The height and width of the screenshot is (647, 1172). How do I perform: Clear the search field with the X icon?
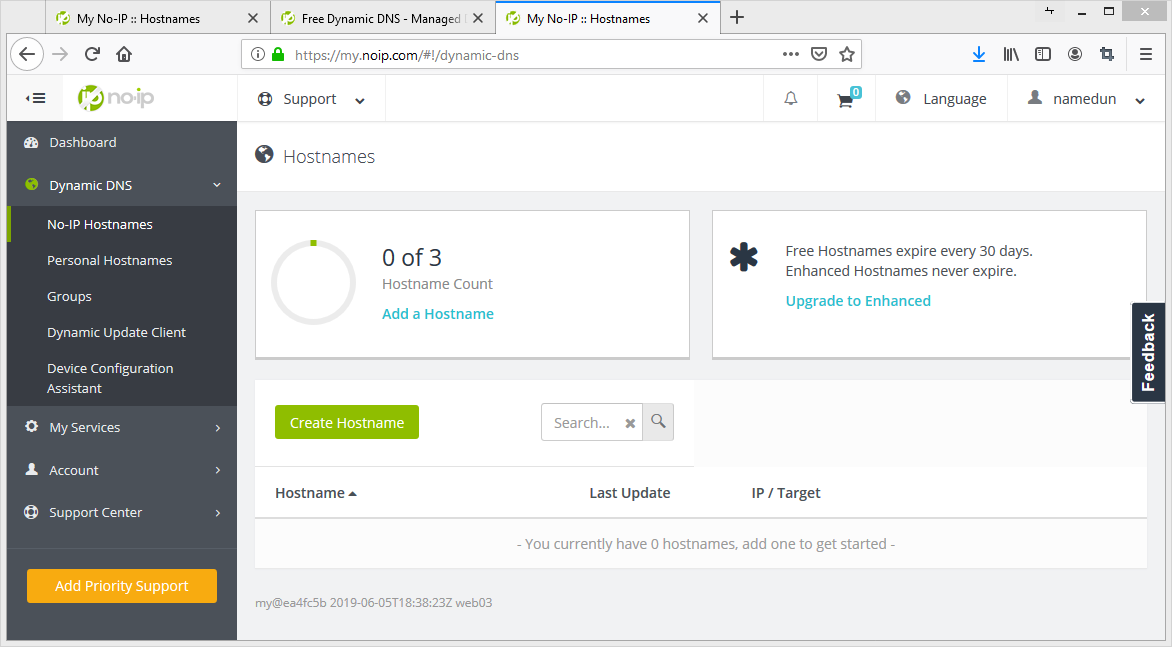click(630, 423)
